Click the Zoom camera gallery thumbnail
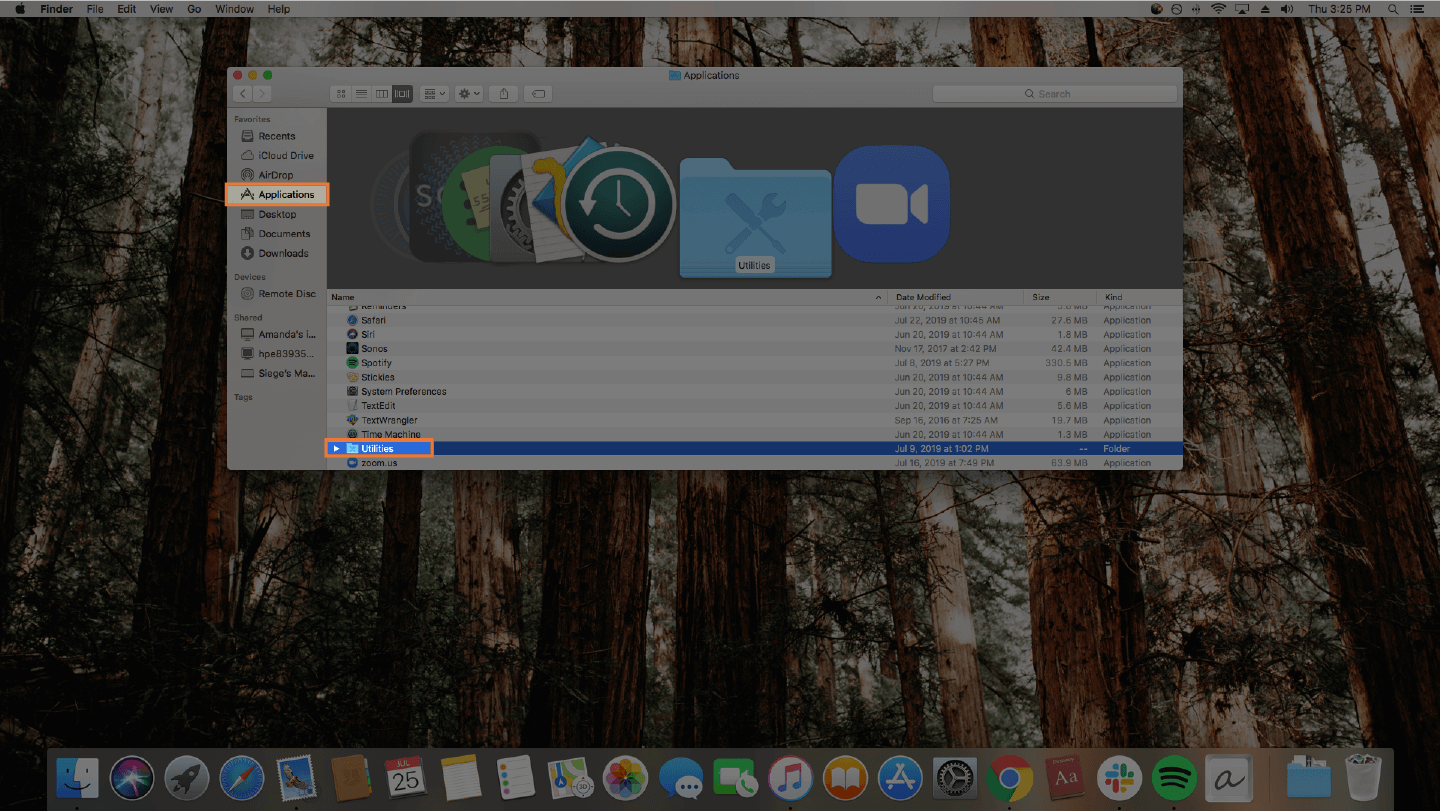The width and height of the screenshot is (1440, 811). point(891,204)
